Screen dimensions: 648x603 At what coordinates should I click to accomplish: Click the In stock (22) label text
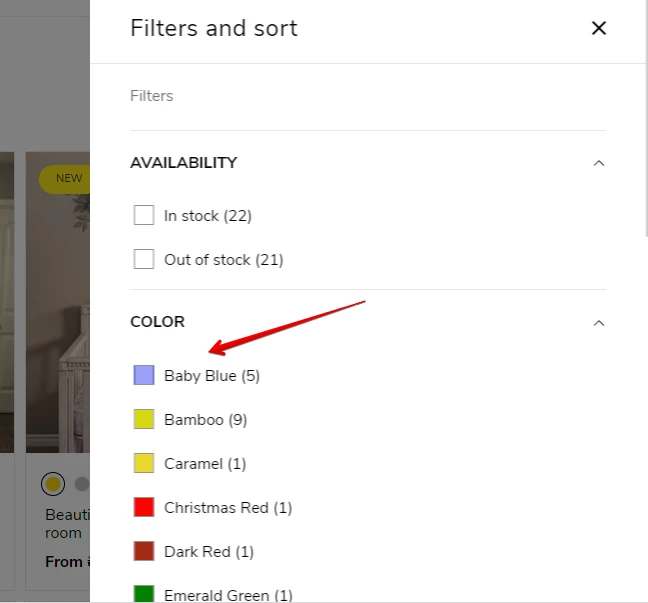click(x=208, y=216)
